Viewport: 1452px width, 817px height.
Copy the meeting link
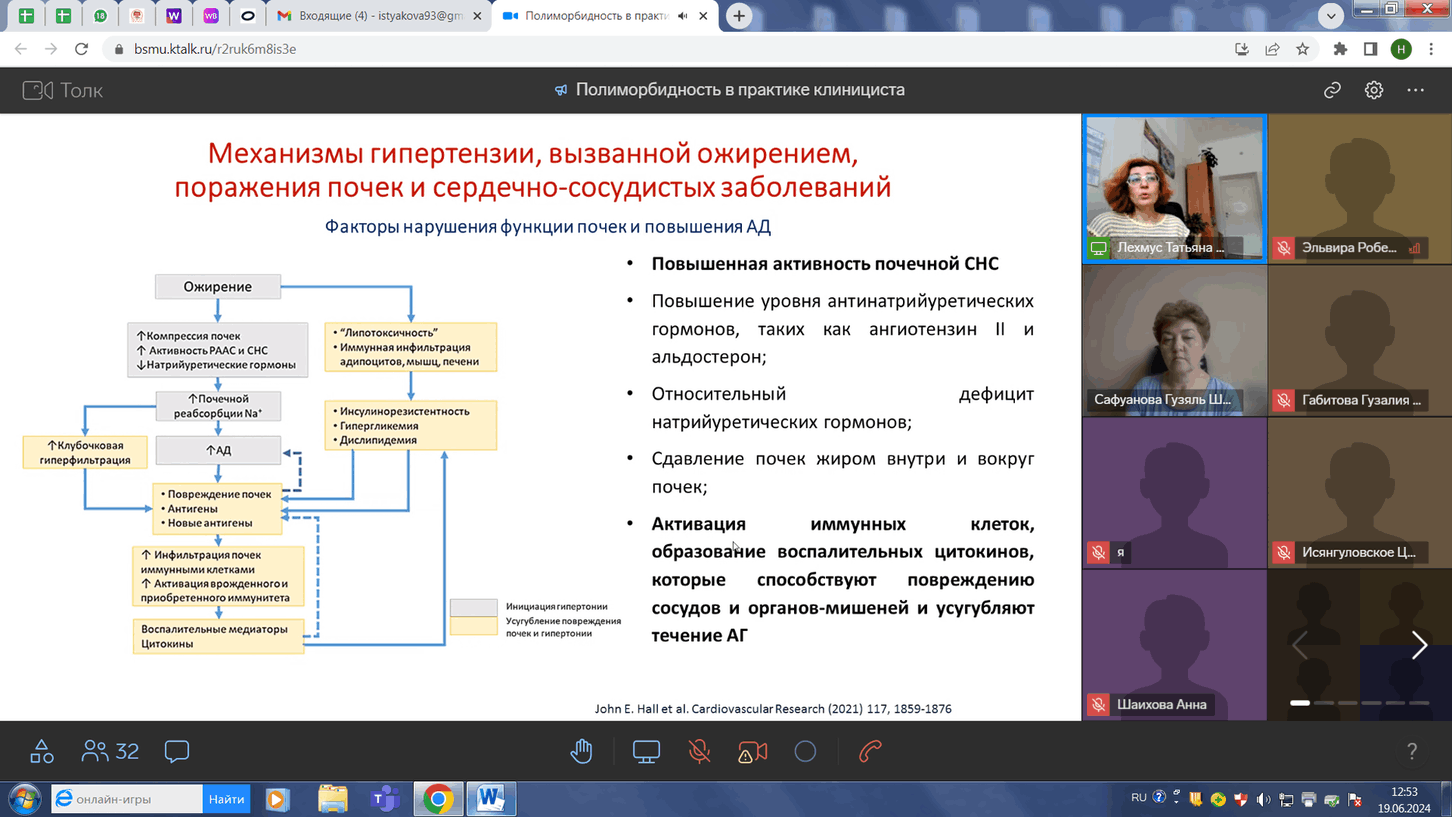[1332, 90]
